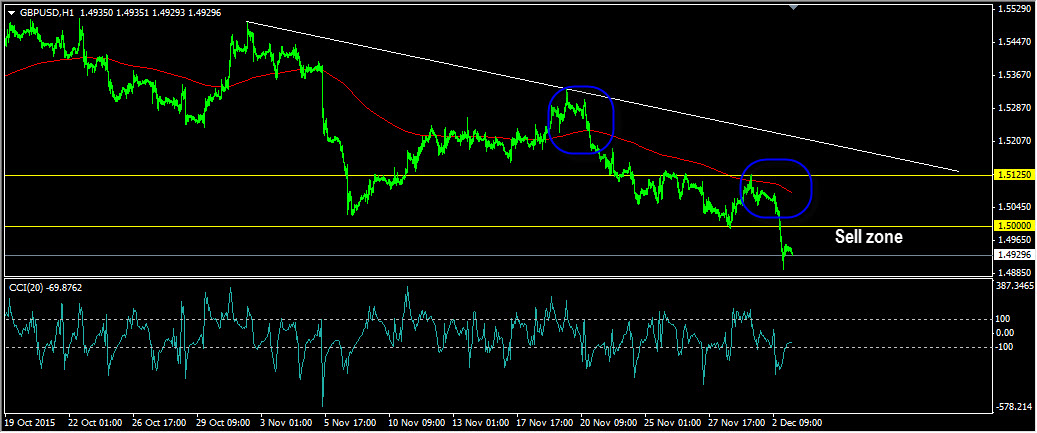This screenshot has height=433, width=1037.
Task: Click the '10 Nov 09:00' time label
Action: pyautogui.click(x=416, y=422)
